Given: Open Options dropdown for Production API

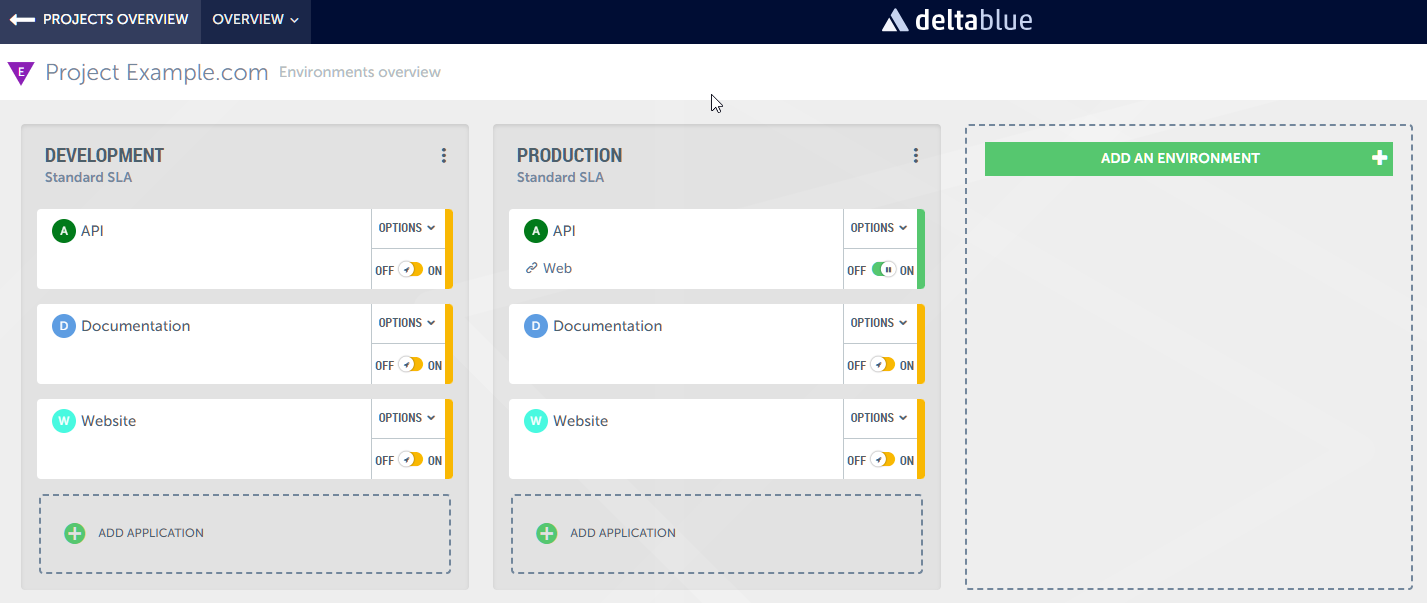Looking at the screenshot, I should click(x=879, y=228).
